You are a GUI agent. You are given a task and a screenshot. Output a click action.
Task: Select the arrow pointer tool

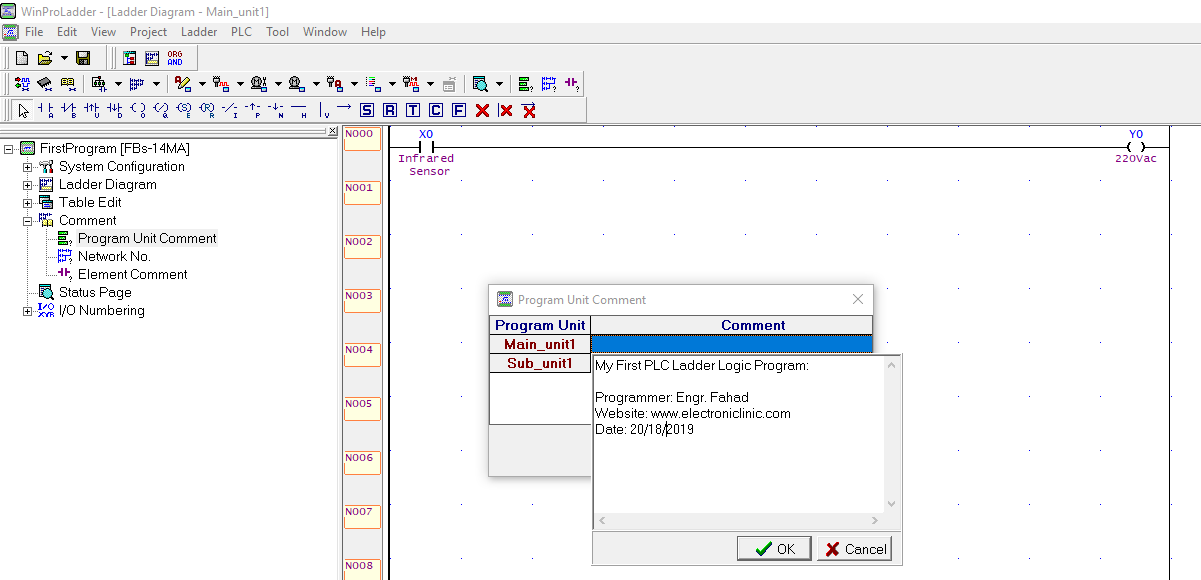[x=24, y=110]
